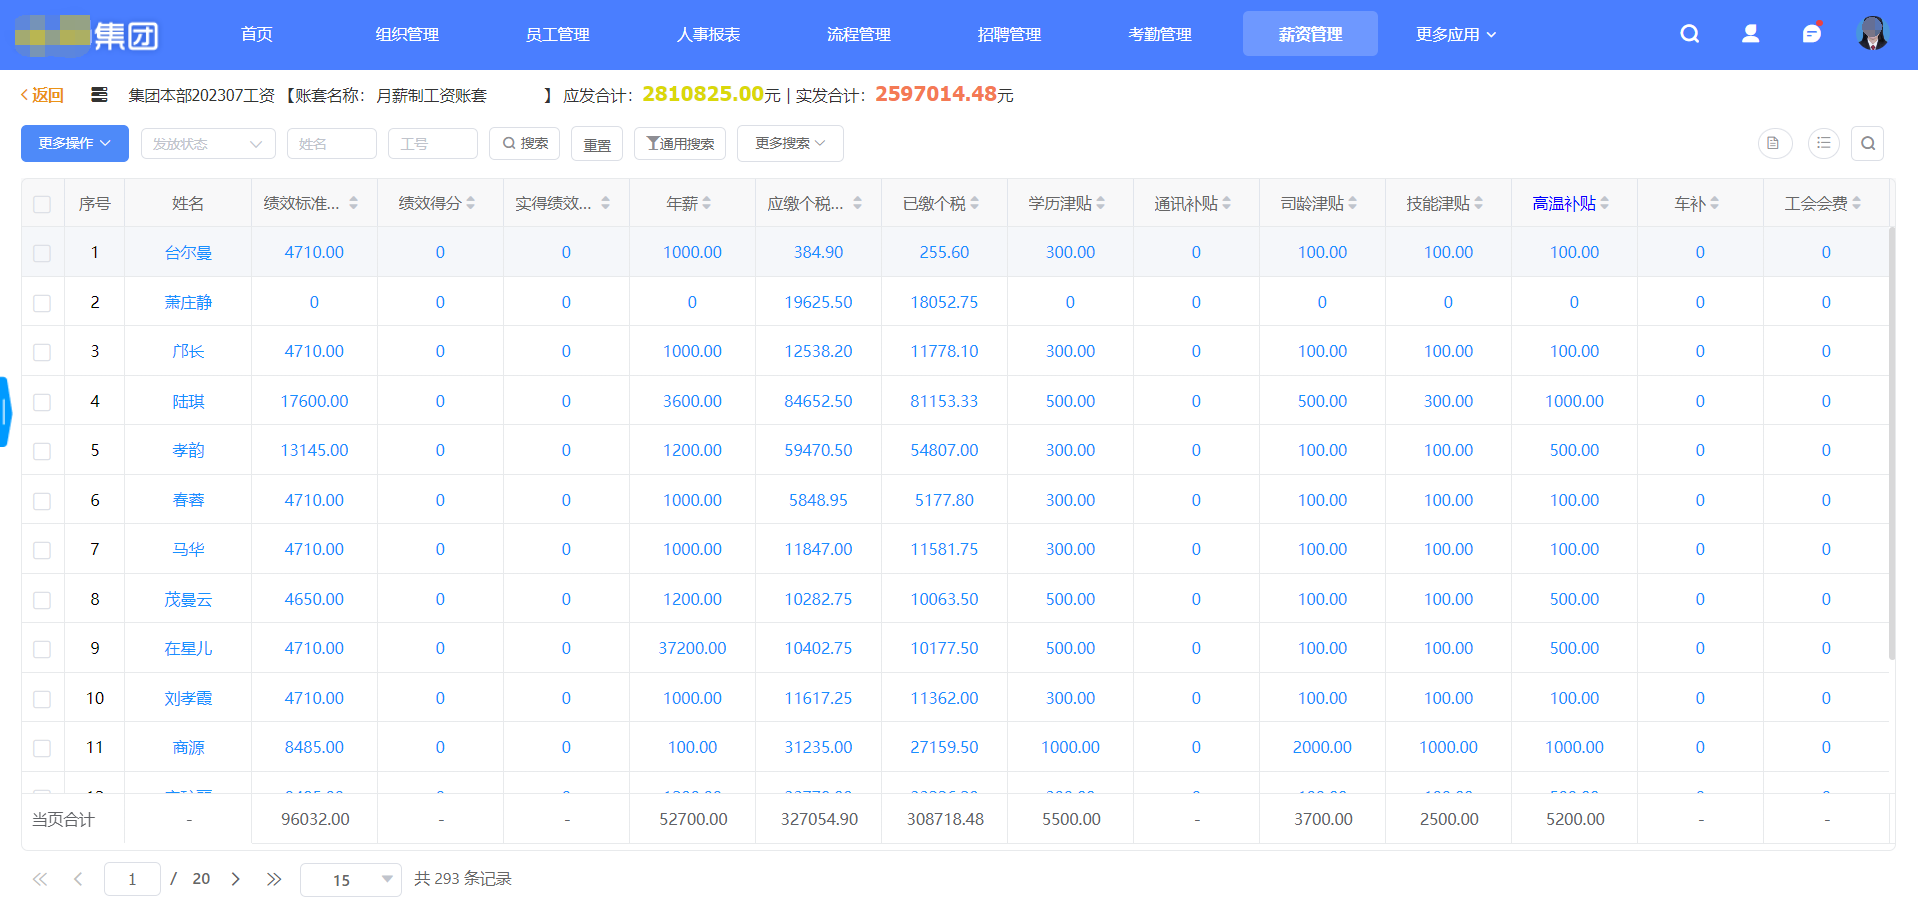Click the document export icon at right
The height and width of the screenshot is (902, 1918).
click(x=1774, y=143)
